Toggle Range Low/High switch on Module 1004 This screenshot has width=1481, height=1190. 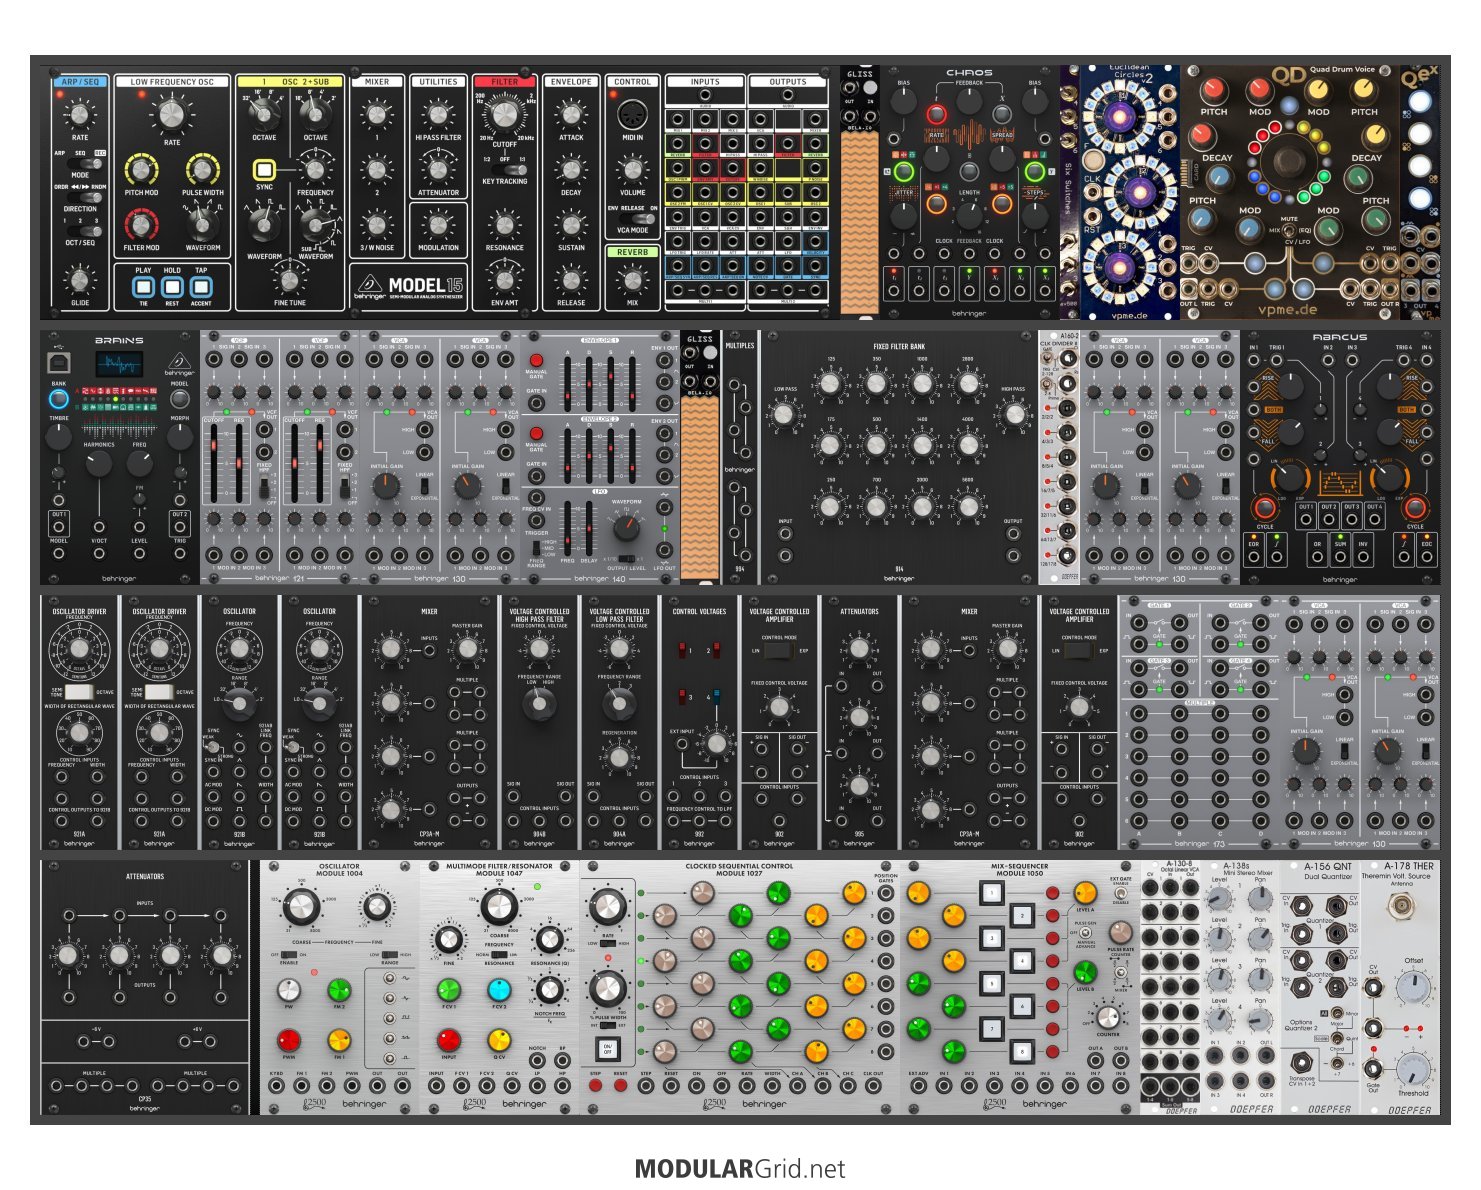click(x=389, y=955)
